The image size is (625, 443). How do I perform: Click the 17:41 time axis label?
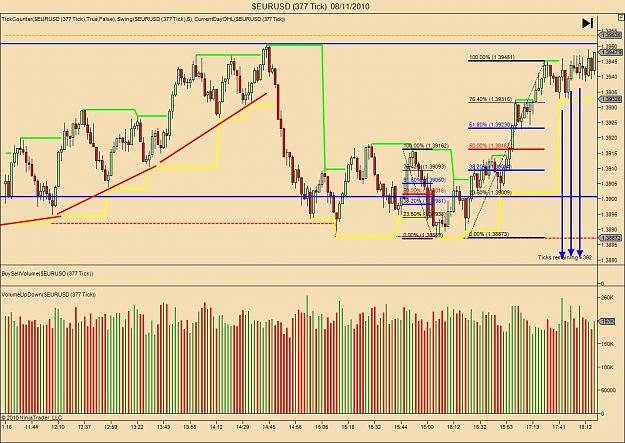(x=559, y=427)
